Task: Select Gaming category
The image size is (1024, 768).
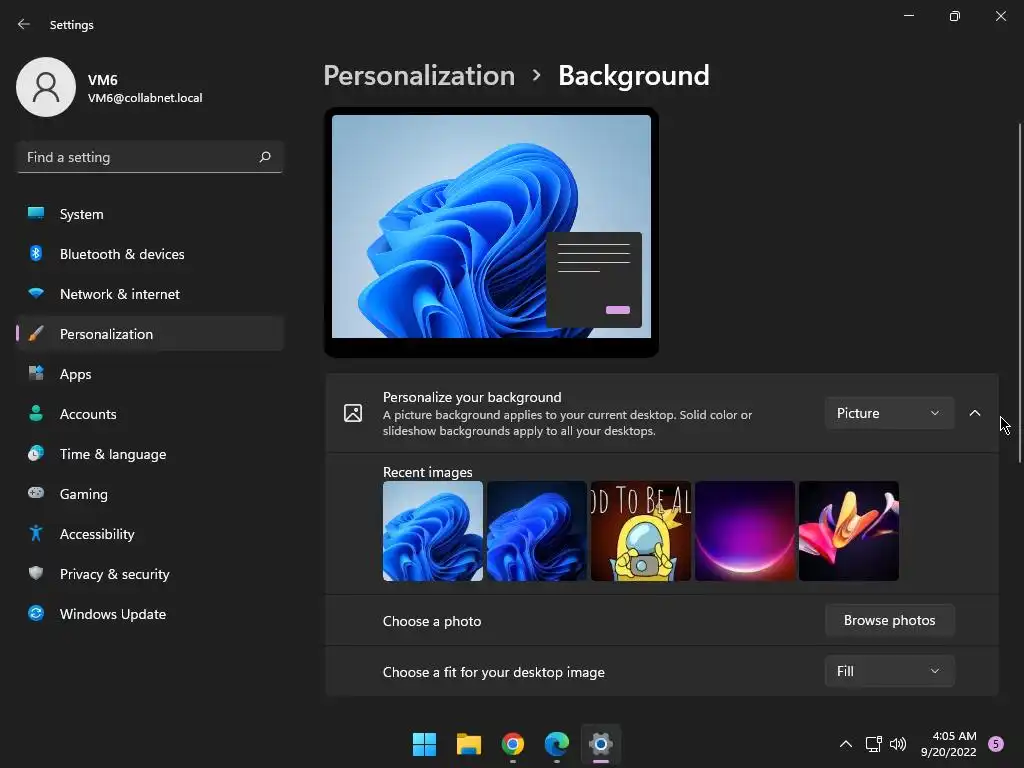Action: (x=150, y=493)
